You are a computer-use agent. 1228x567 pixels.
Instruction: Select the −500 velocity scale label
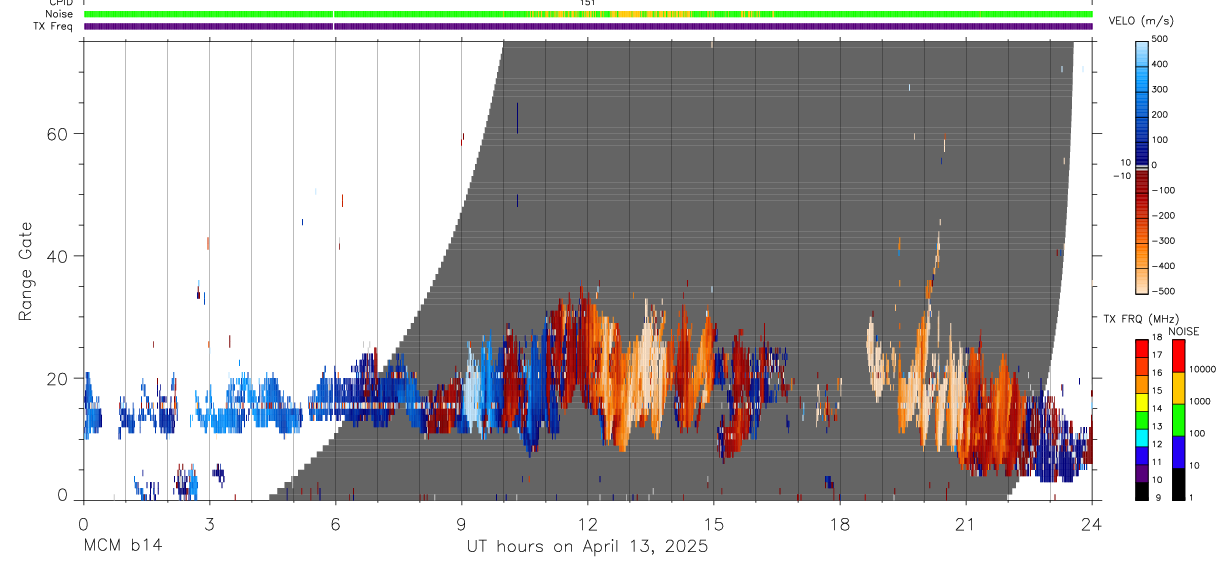tap(1162, 291)
